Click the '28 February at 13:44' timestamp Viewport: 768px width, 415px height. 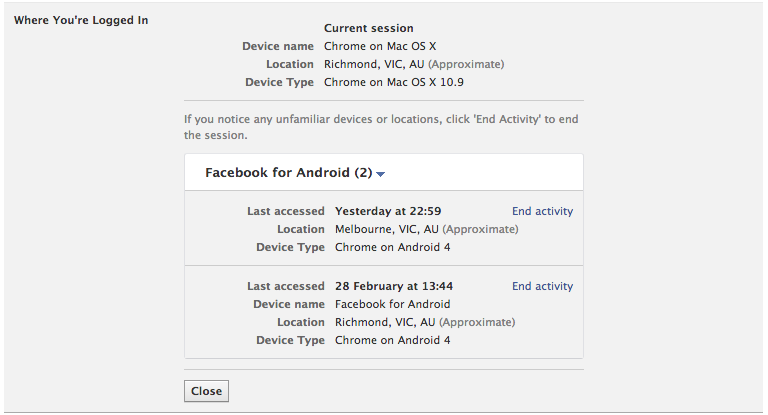tap(394, 286)
